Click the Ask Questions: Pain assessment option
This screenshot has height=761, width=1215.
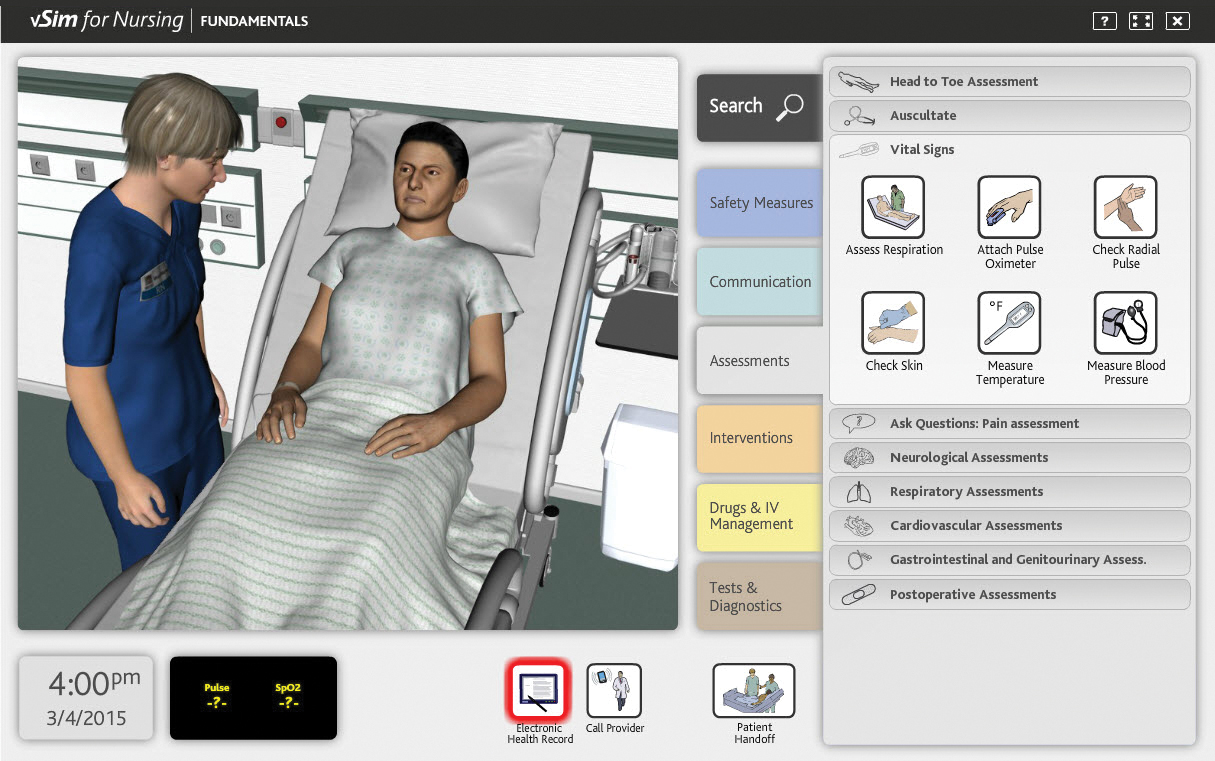click(x=1009, y=423)
